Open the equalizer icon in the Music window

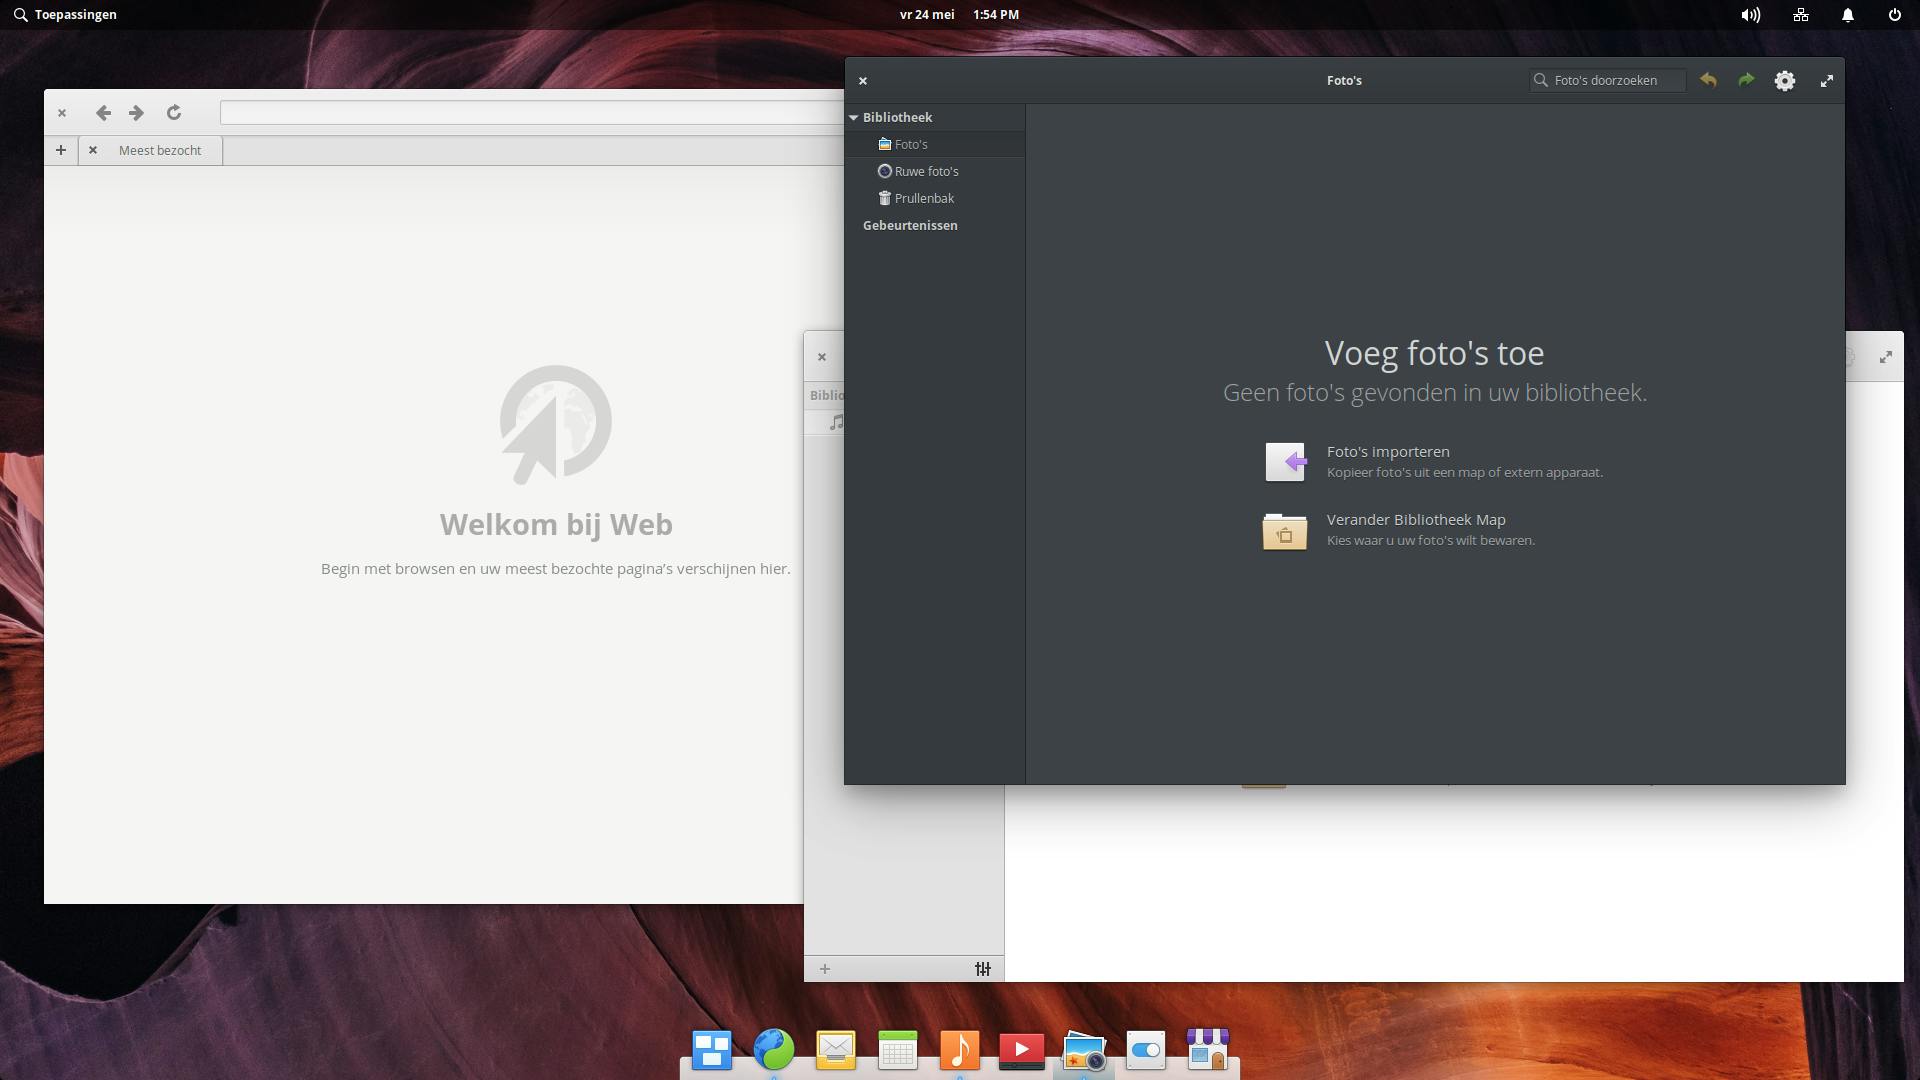[x=982, y=969]
